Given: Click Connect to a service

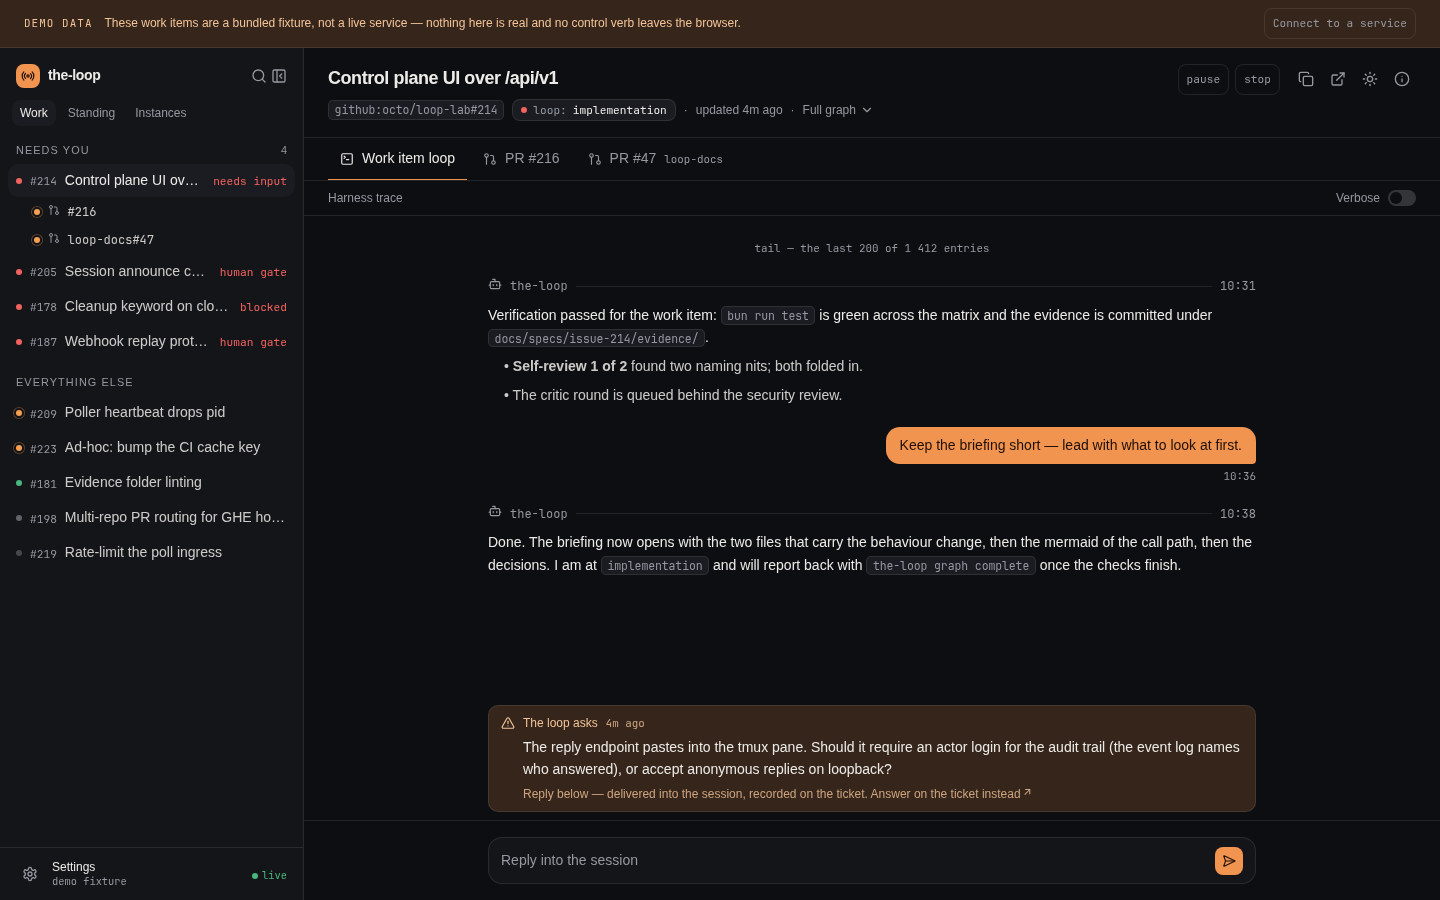Looking at the screenshot, I should tap(1340, 24).
